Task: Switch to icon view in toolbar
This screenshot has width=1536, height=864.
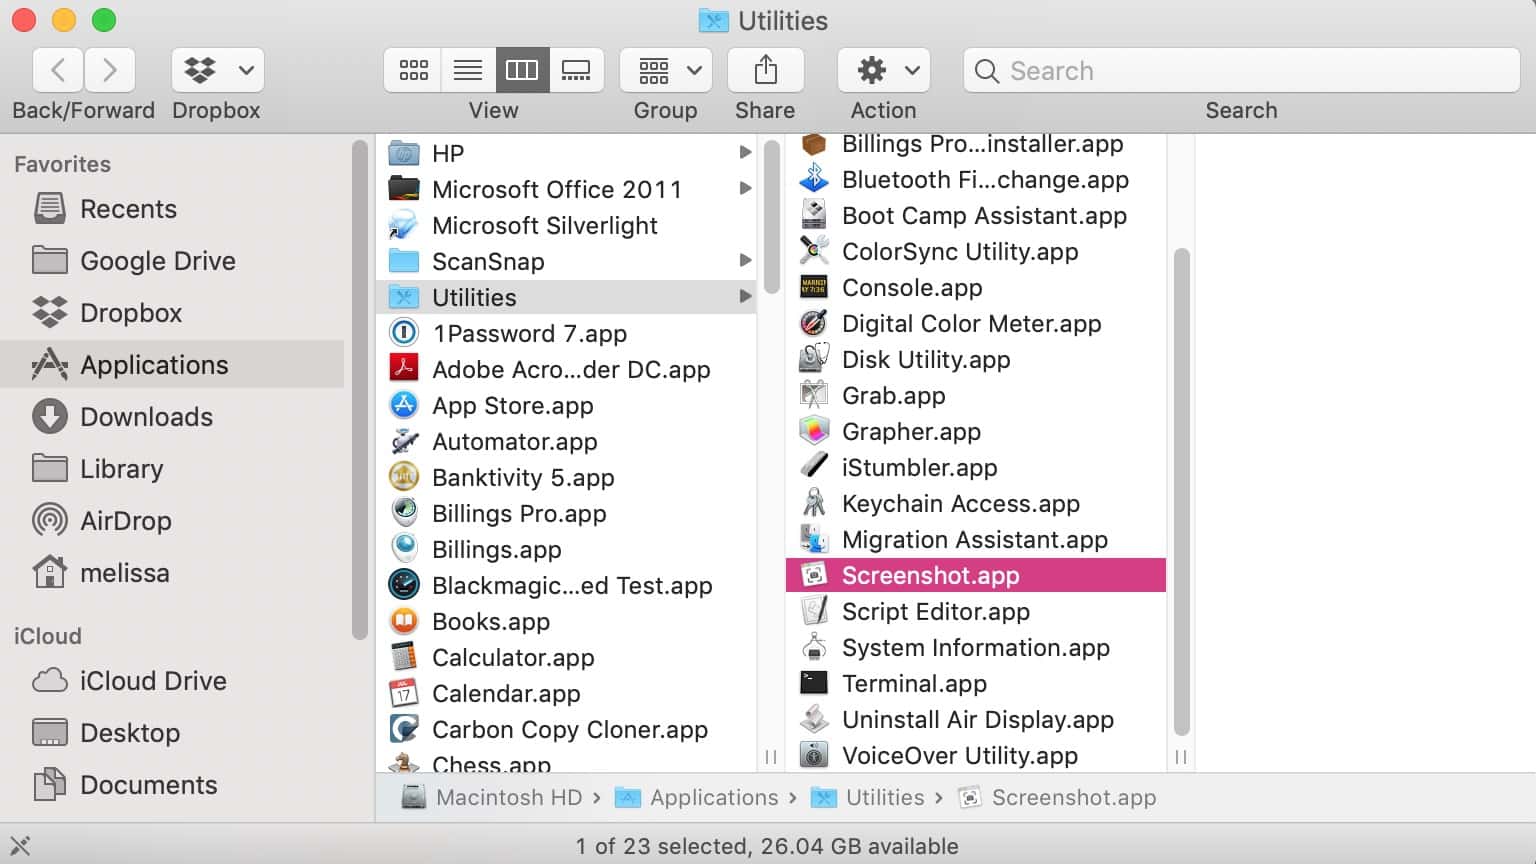Action: (413, 70)
